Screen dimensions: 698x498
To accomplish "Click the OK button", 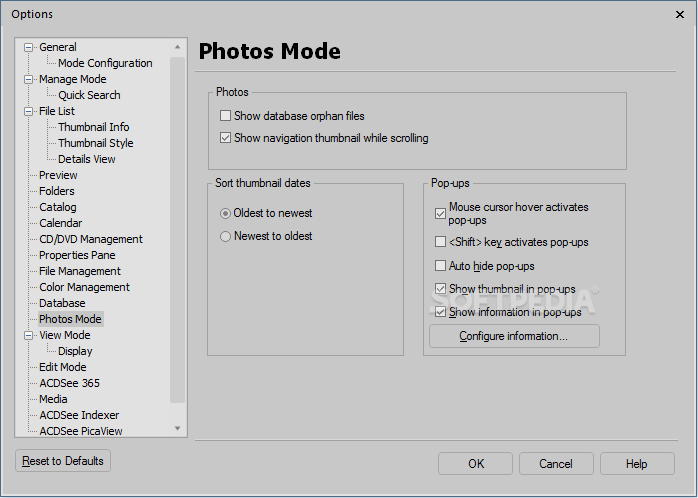I will tap(475, 464).
